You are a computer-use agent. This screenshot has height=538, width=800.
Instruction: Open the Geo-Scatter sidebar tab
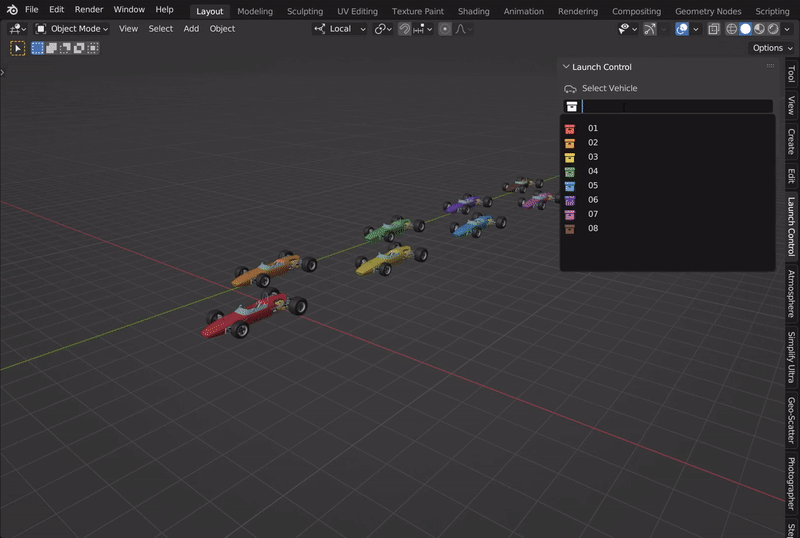tap(792, 421)
